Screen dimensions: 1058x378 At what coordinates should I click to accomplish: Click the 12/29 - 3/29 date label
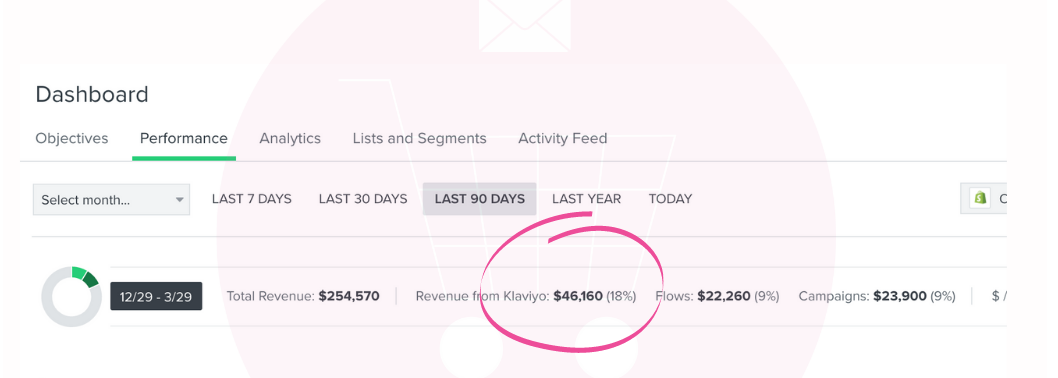pyautogui.click(x=156, y=296)
